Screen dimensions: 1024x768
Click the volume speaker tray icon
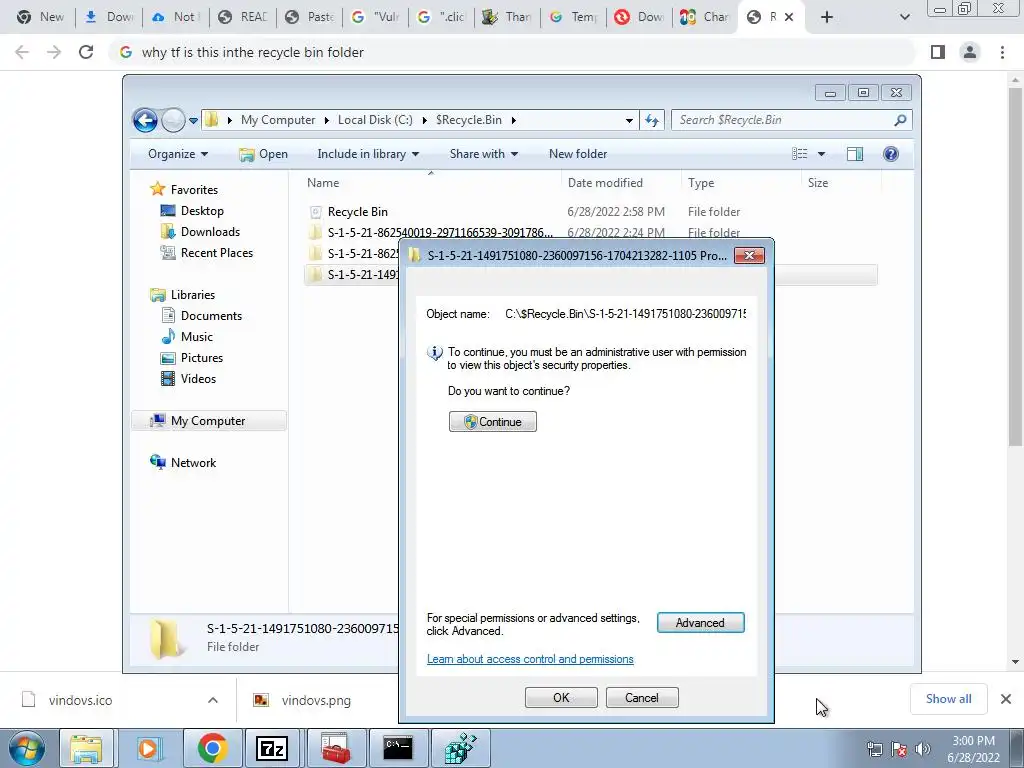pos(922,749)
